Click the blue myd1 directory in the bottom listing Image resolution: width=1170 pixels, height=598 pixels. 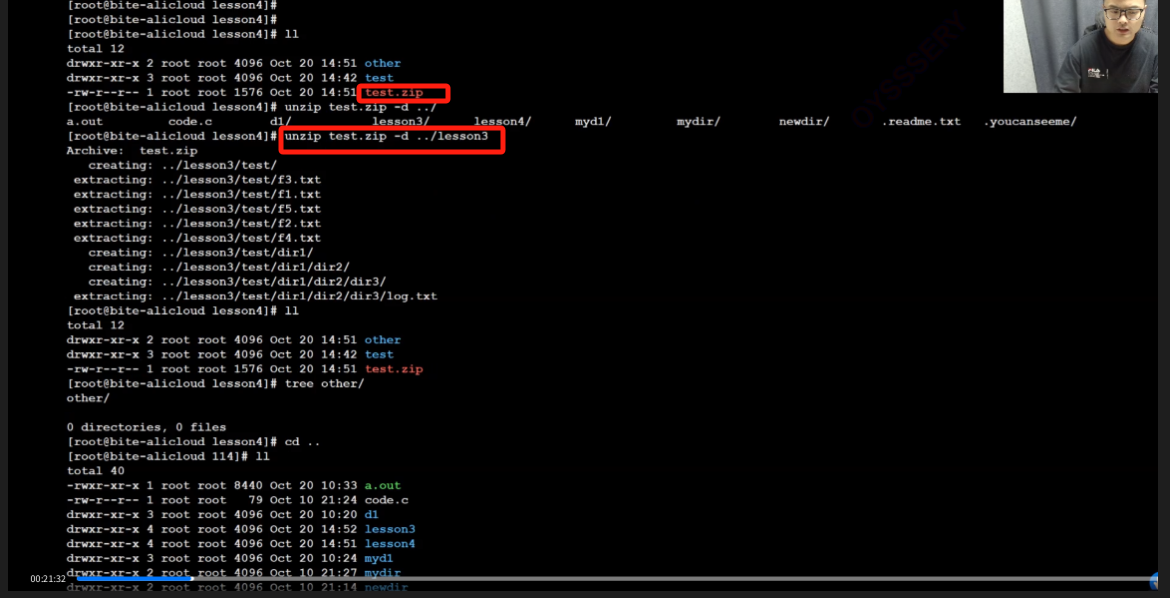[378, 558]
